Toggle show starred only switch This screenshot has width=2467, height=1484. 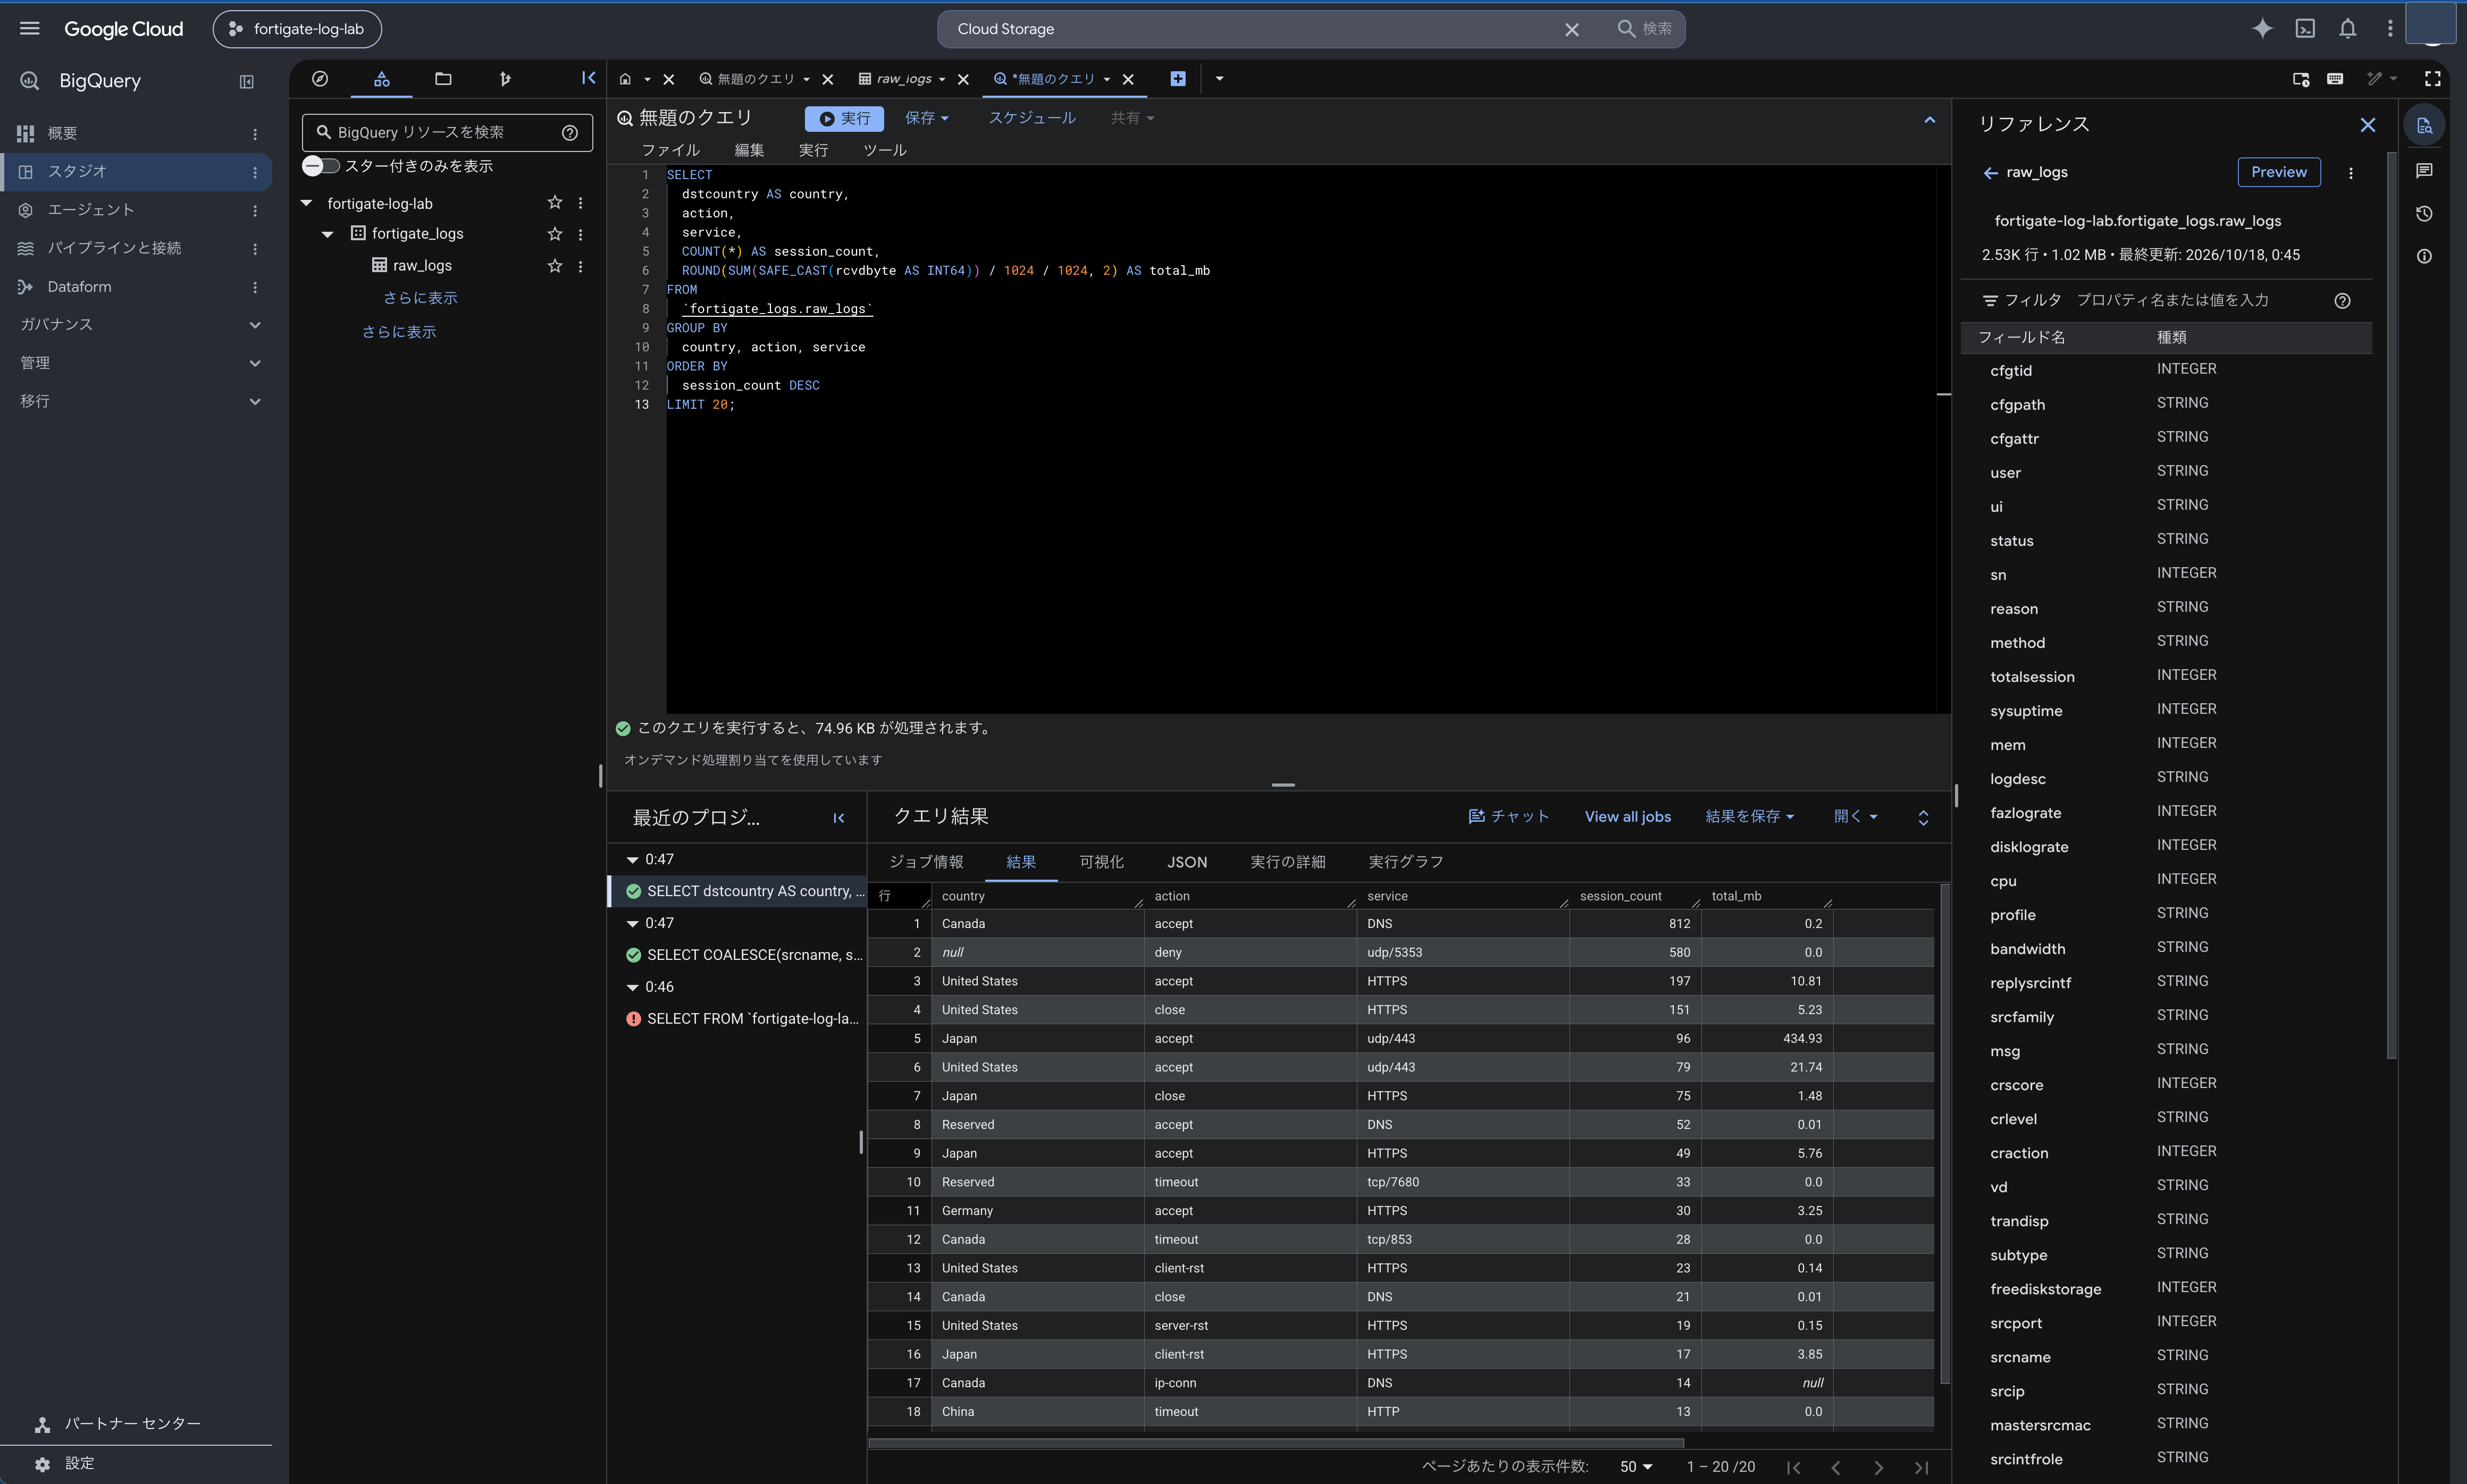point(321,166)
